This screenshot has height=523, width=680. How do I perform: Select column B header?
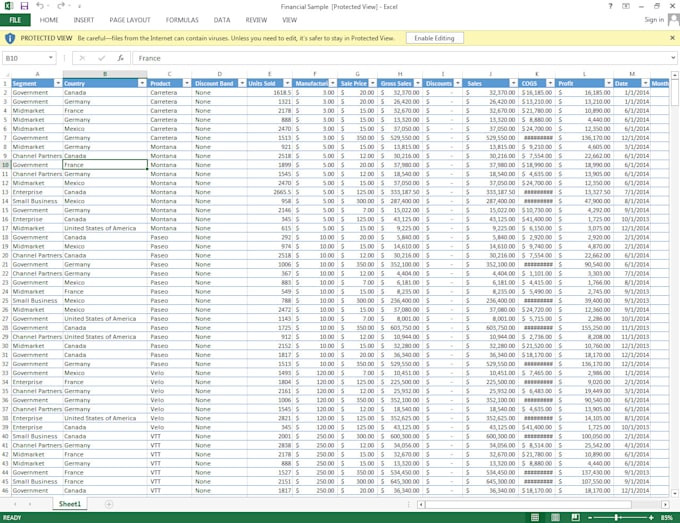[x=105, y=74]
